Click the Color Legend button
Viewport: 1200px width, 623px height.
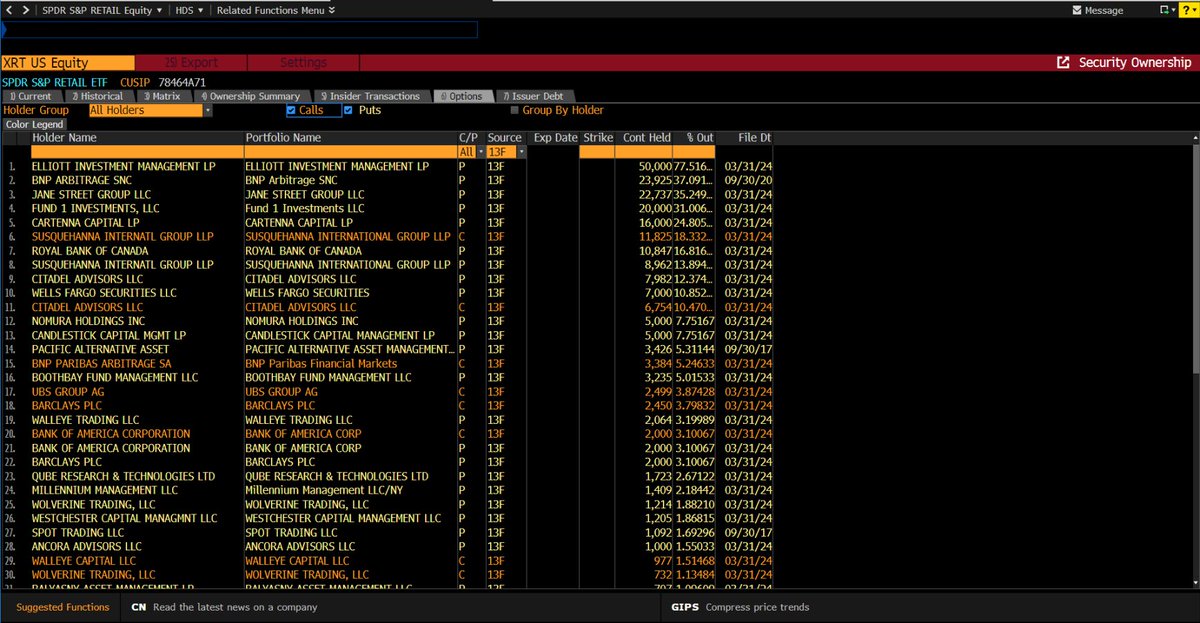31,124
